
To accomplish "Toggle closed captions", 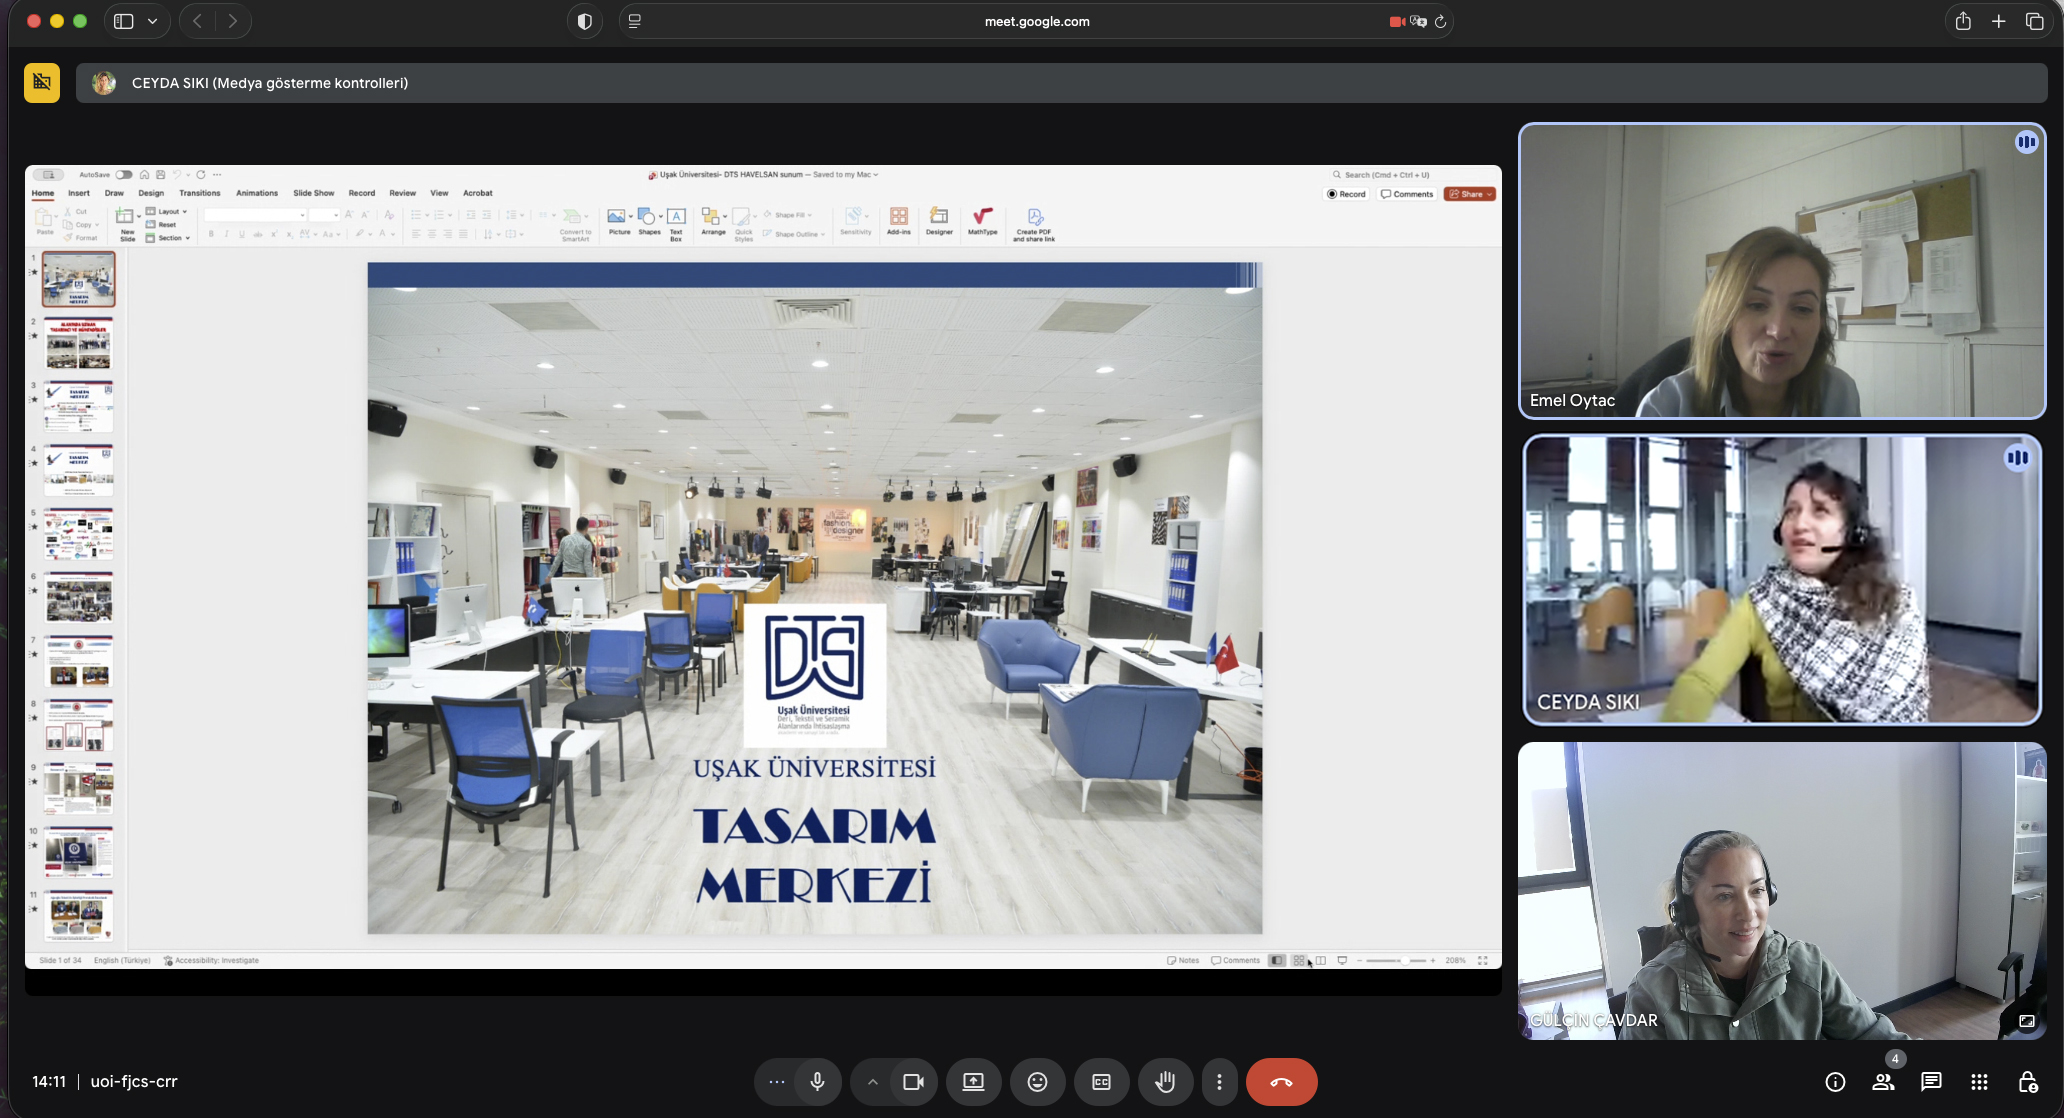I will (1101, 1082).
